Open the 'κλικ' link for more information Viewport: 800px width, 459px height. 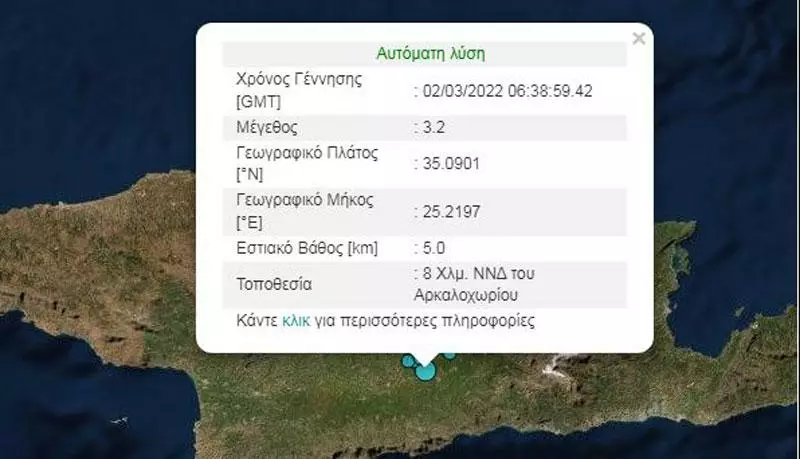[295, 321]
